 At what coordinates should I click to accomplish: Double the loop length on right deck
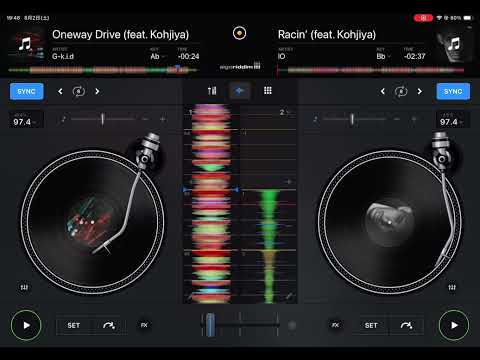(420, 91)
